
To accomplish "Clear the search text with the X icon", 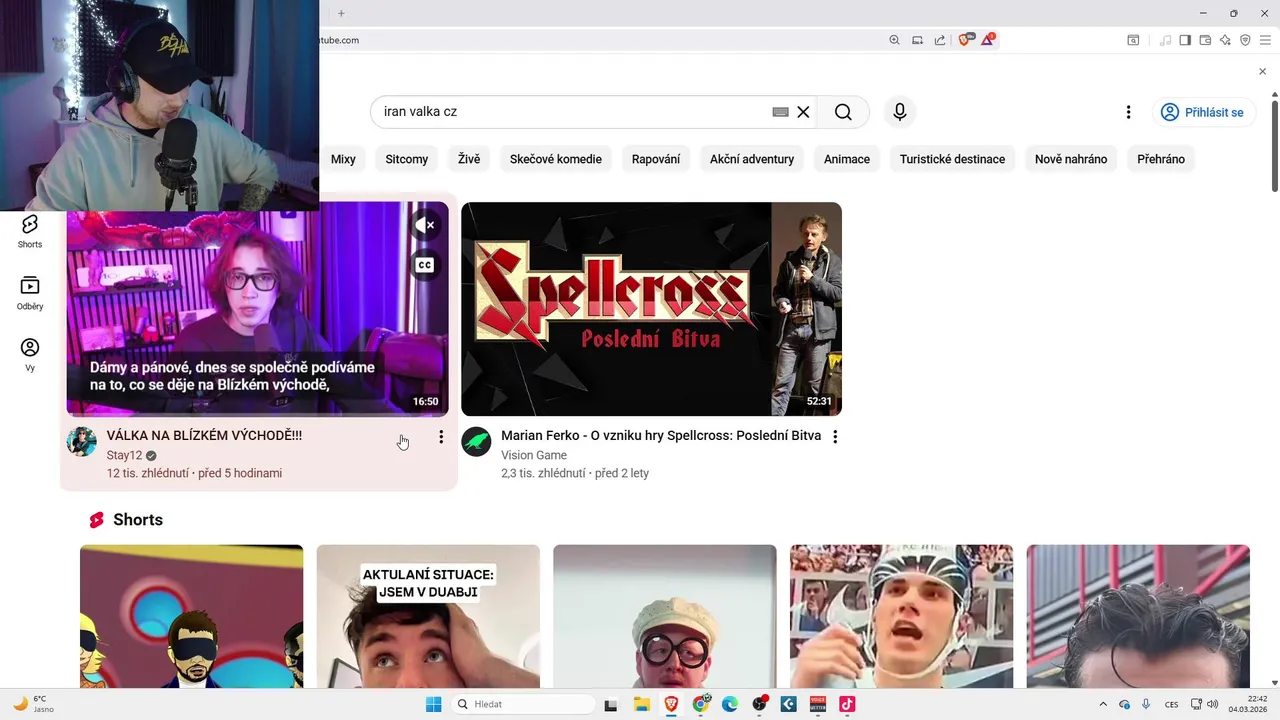I will tap(803, 112).
